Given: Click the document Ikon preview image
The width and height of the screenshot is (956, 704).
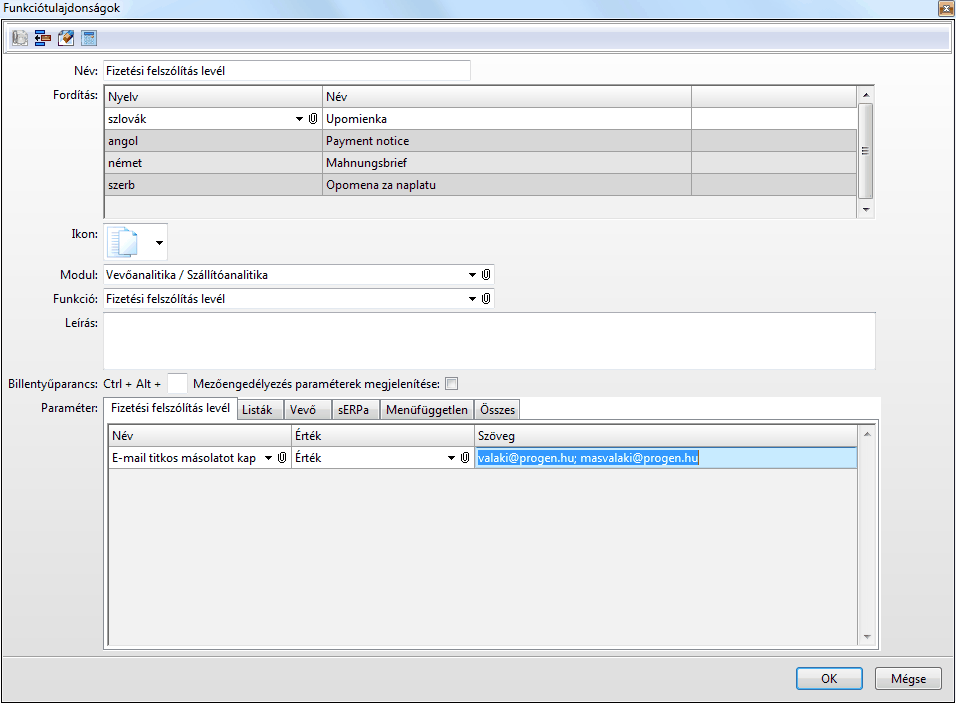Looking at the screenshot, I should point(123,242).
